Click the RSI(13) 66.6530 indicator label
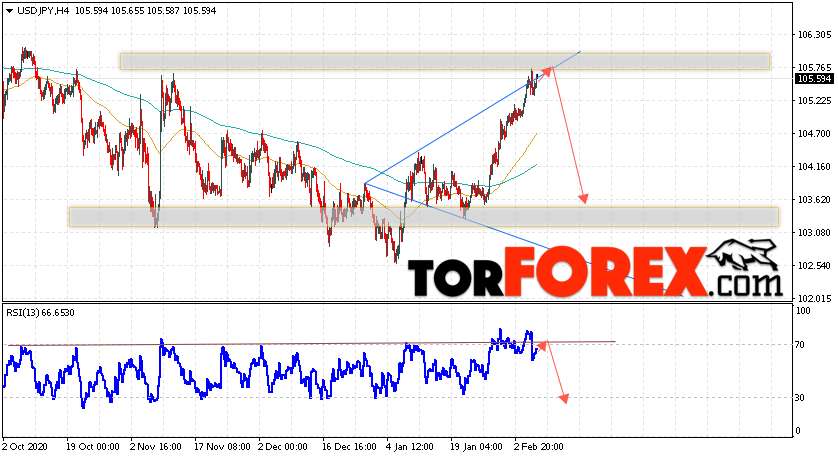This screenshot has height=458, width=838. pos(41,313)
